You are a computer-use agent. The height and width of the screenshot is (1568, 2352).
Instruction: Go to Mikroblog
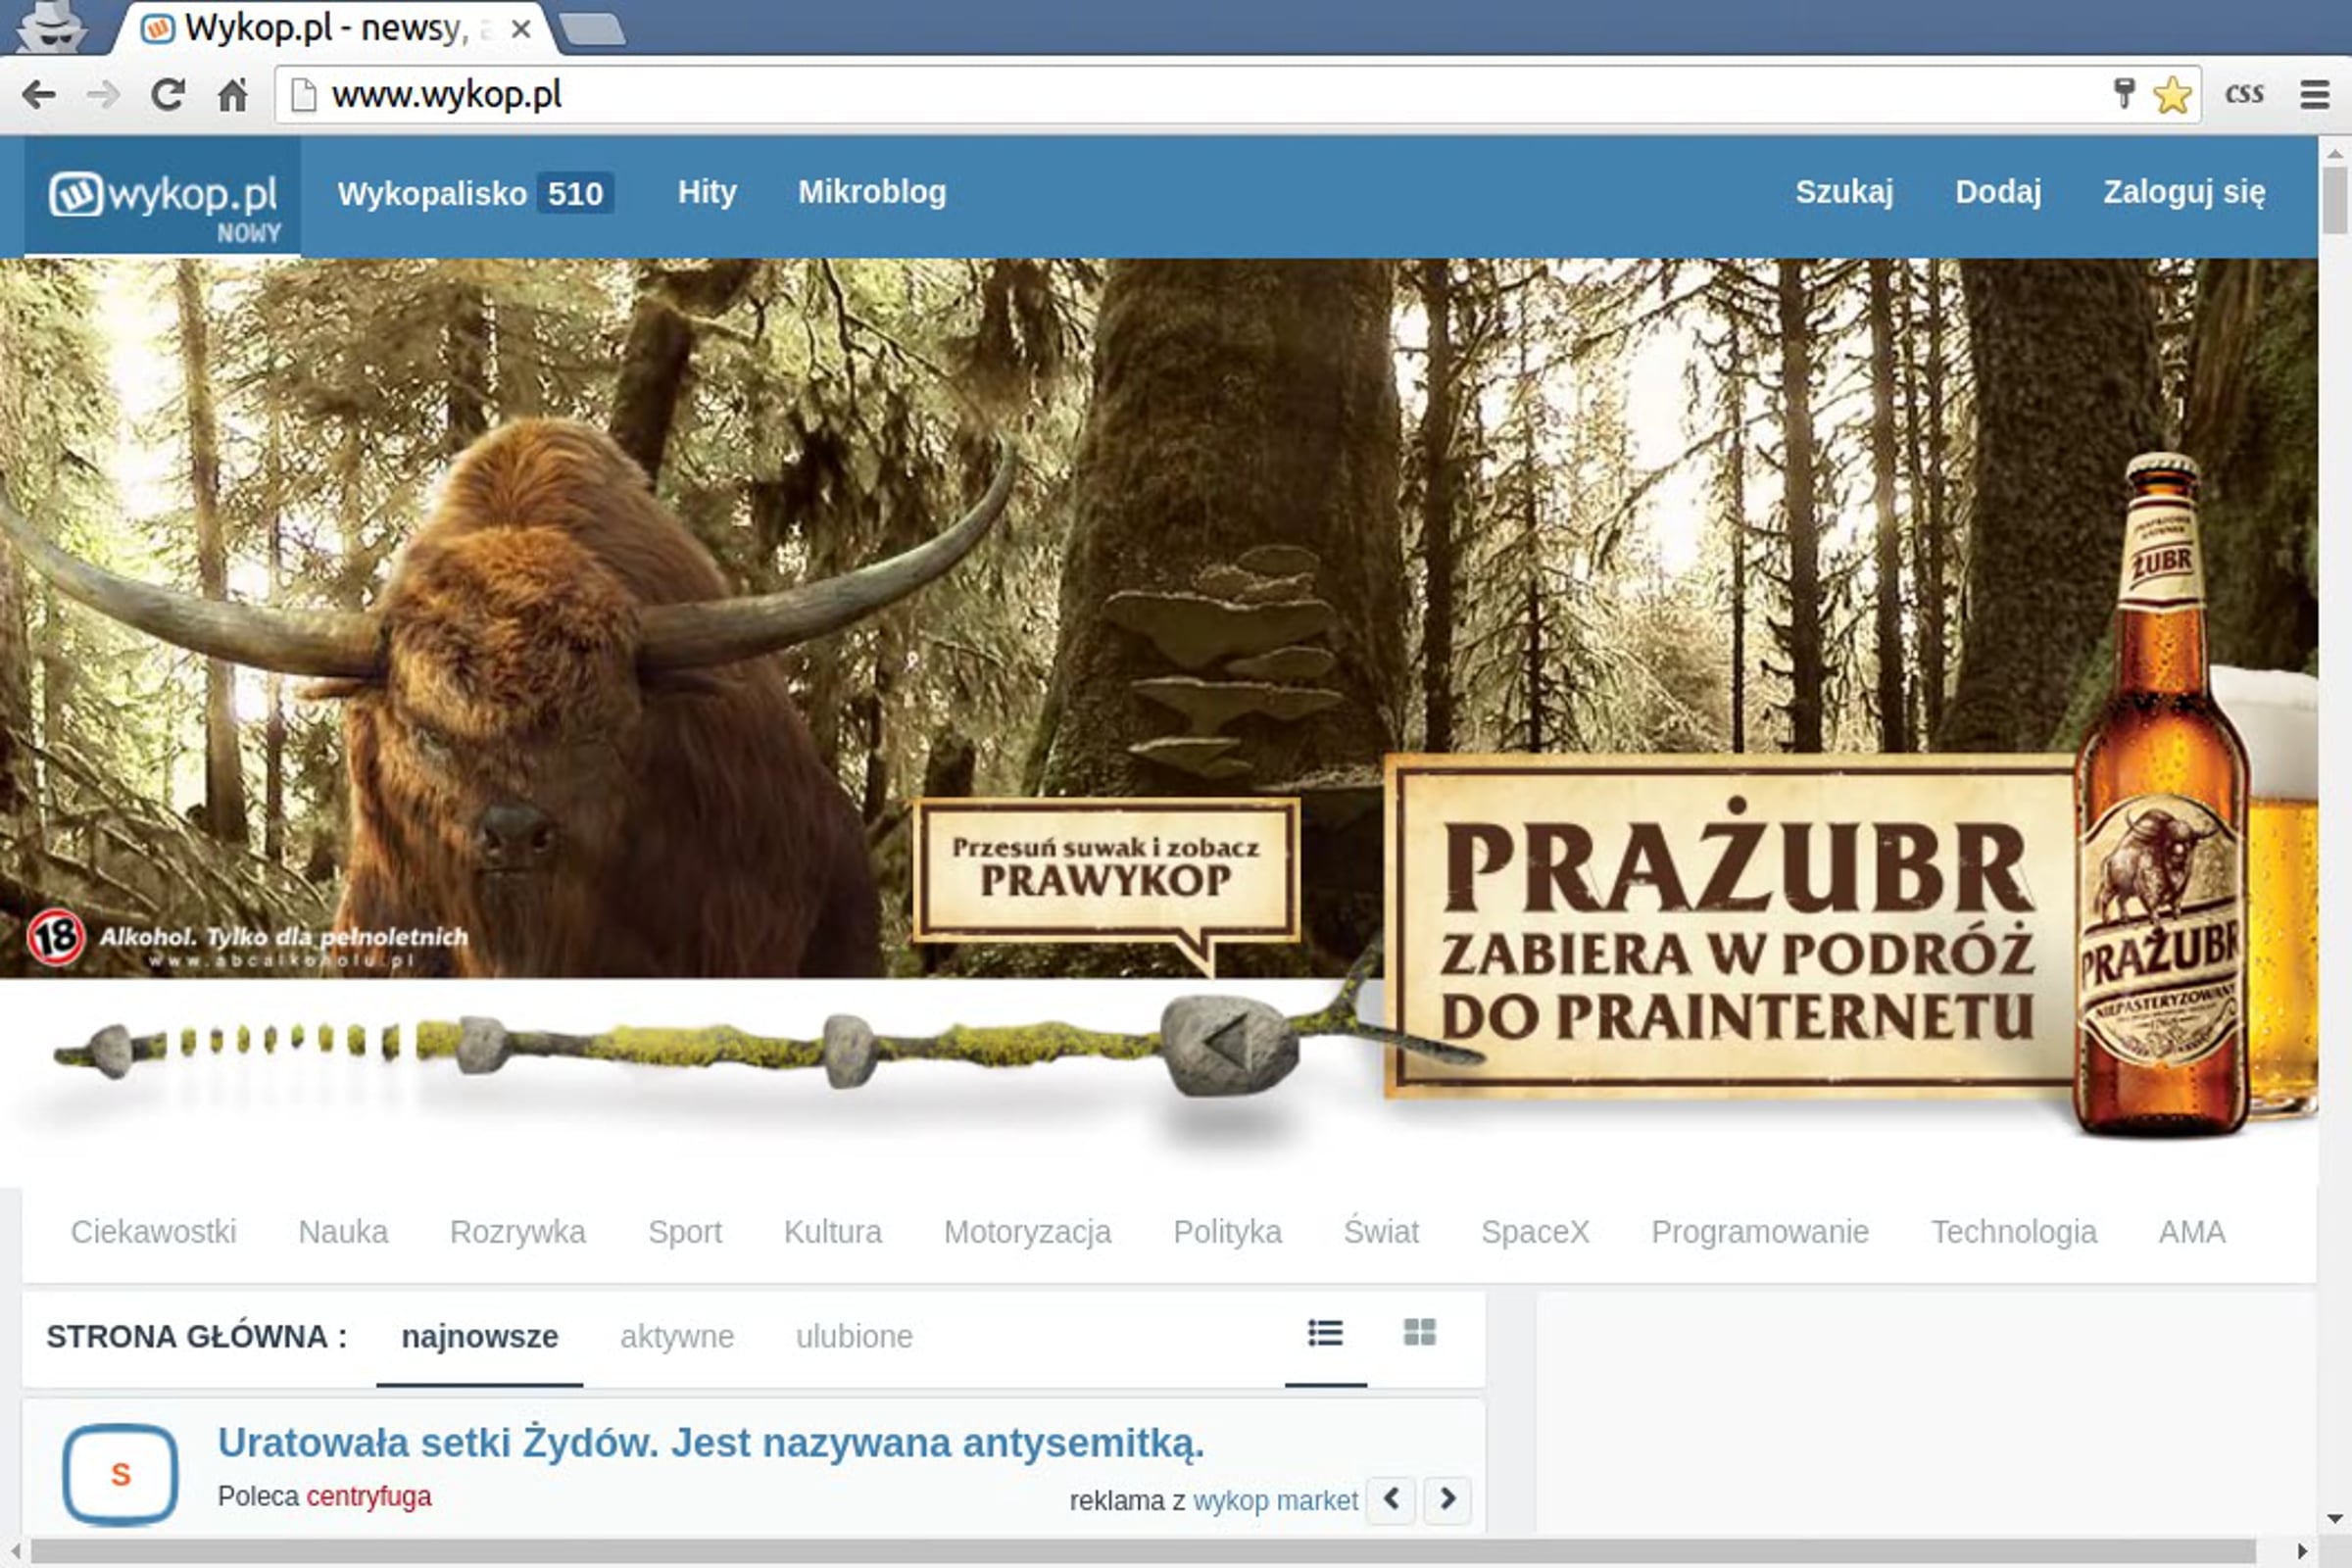[x=872, y=192]
